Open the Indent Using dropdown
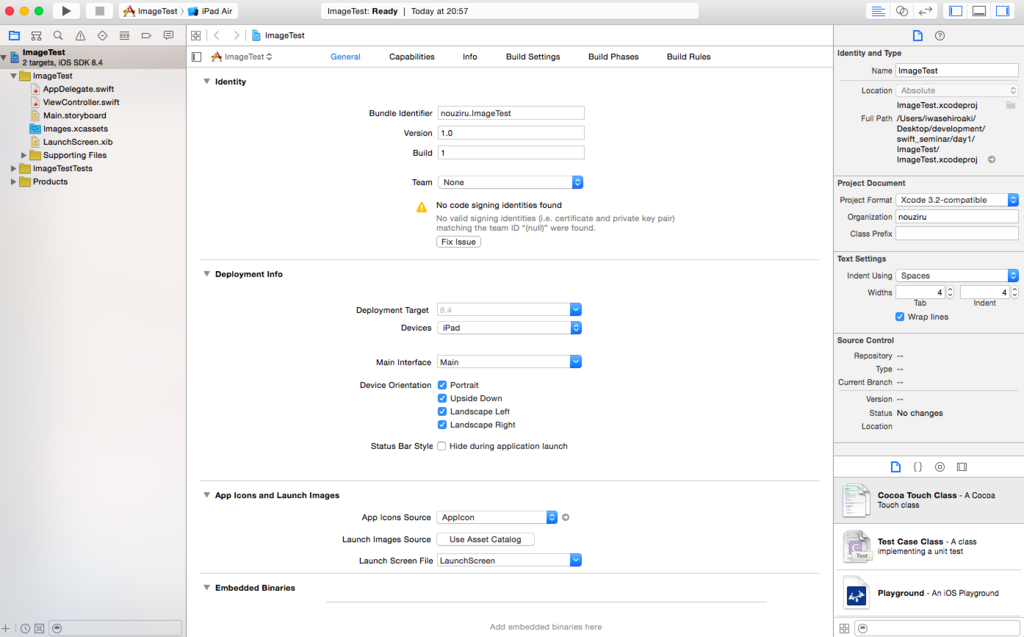Image resolution: width=1024 pixels, height=637 pixels. (957, 276)
